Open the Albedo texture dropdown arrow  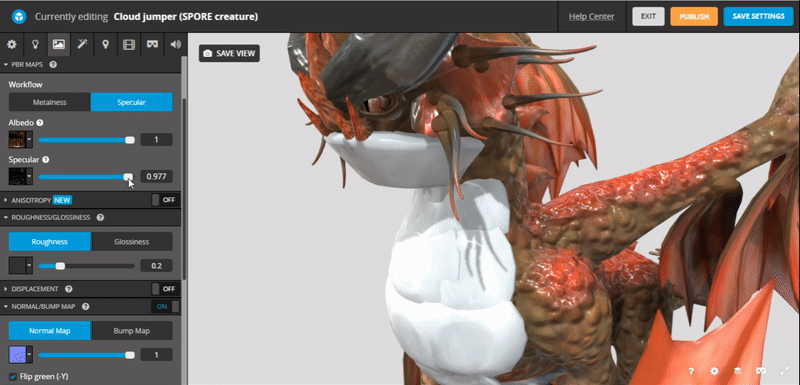pyautogui.click(x=29, y=139)
